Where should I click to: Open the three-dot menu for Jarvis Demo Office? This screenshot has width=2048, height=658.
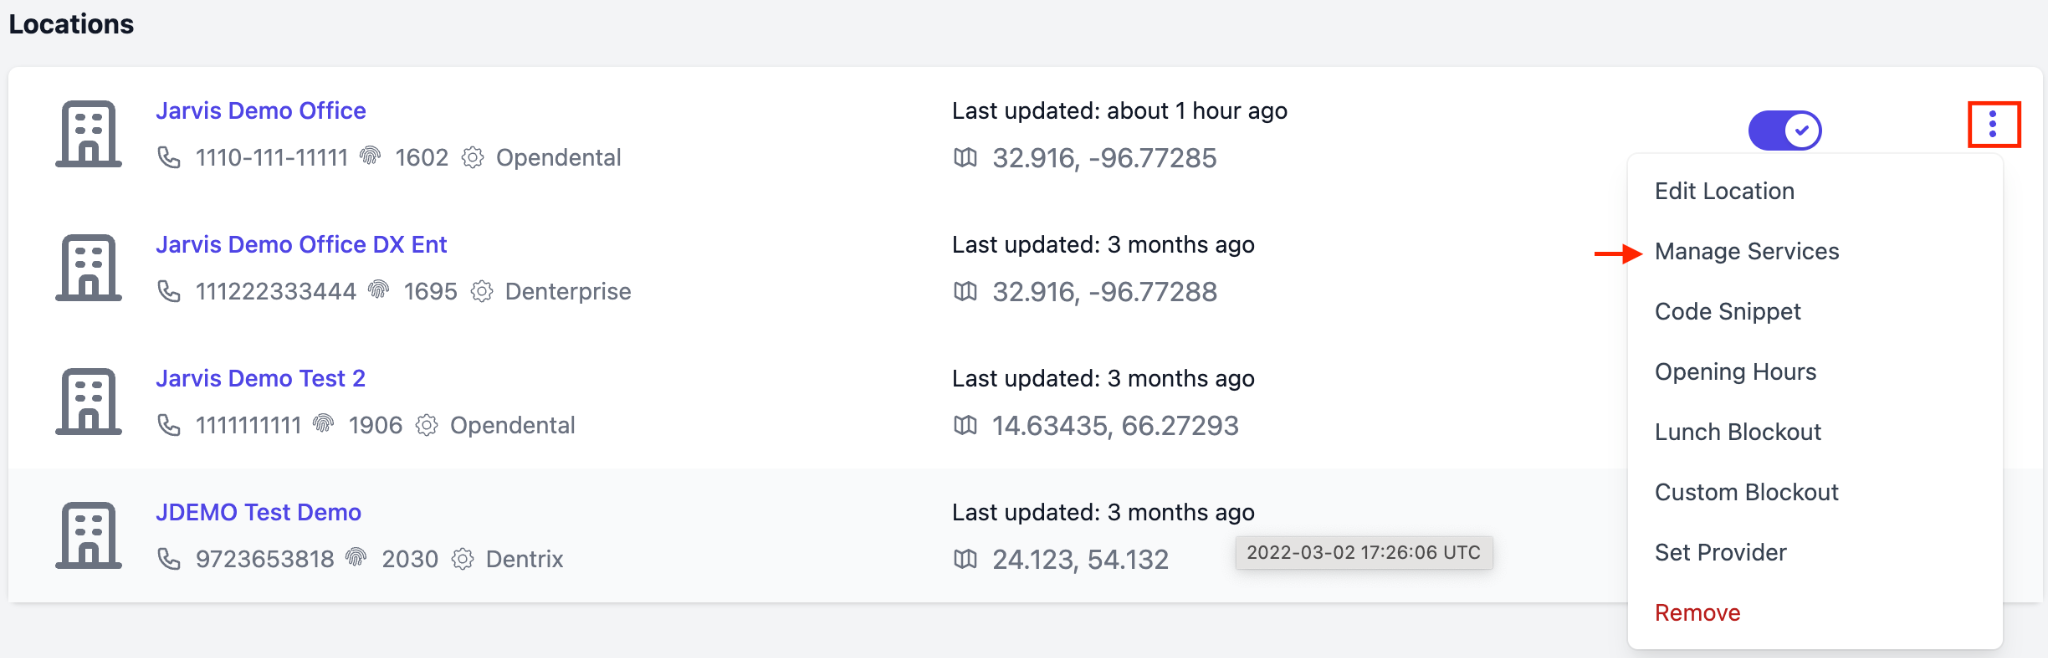1993,124
